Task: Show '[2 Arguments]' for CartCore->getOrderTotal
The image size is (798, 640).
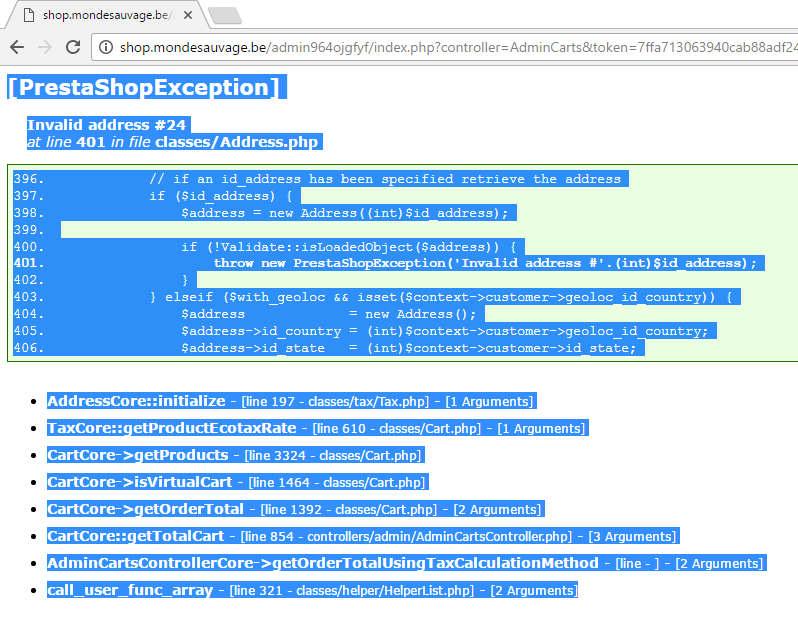Action: (x=497, y=509)
